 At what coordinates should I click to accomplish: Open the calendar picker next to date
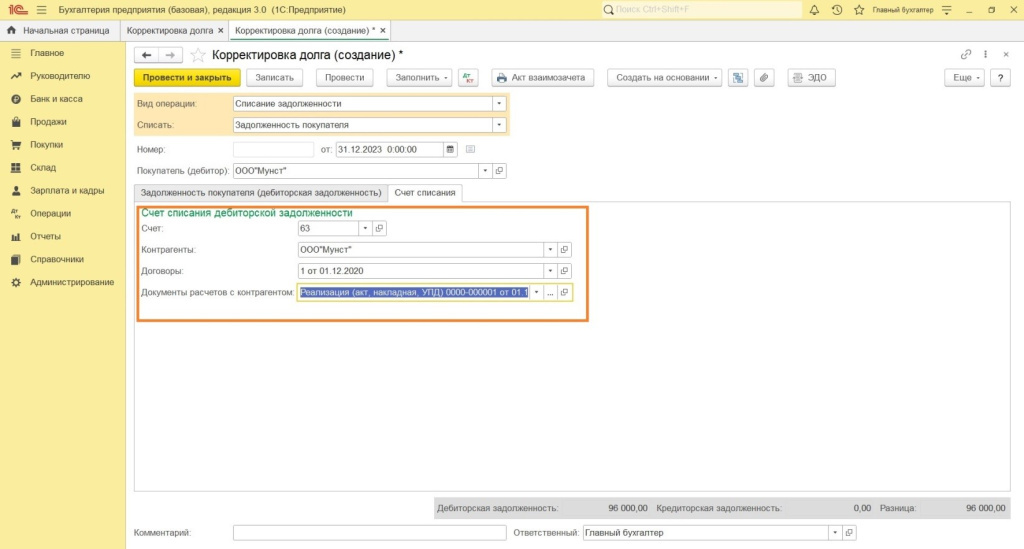[x=450, y=149]
